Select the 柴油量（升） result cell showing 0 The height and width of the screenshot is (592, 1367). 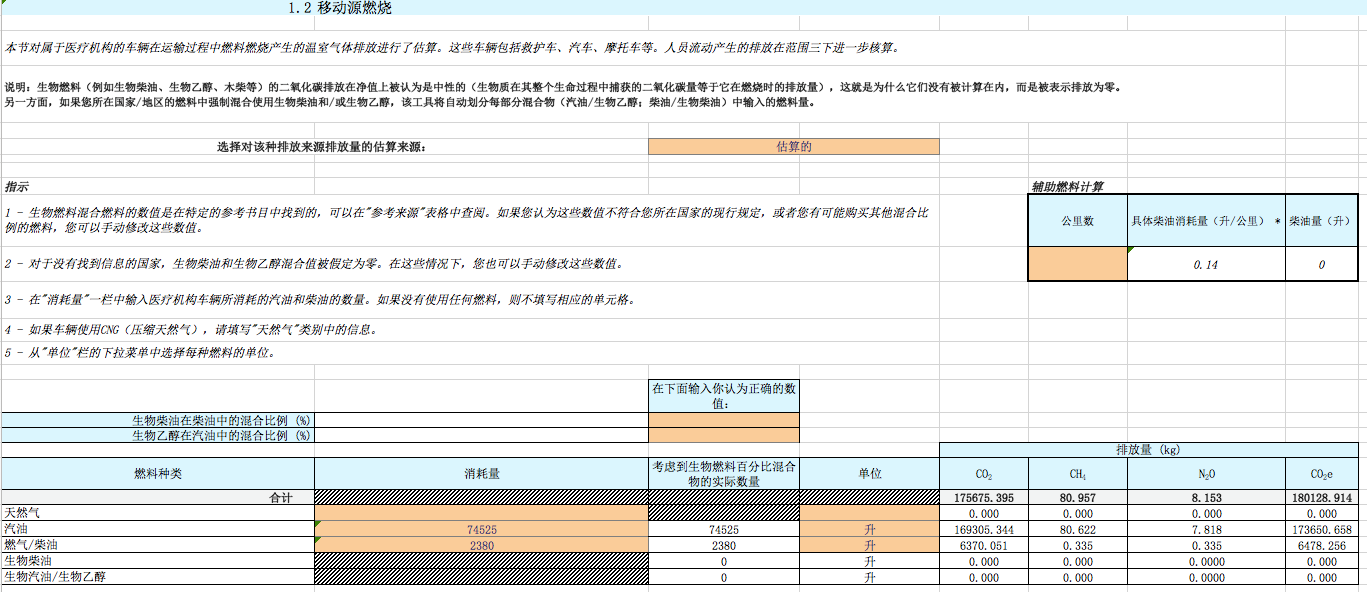click(1321, 265)
